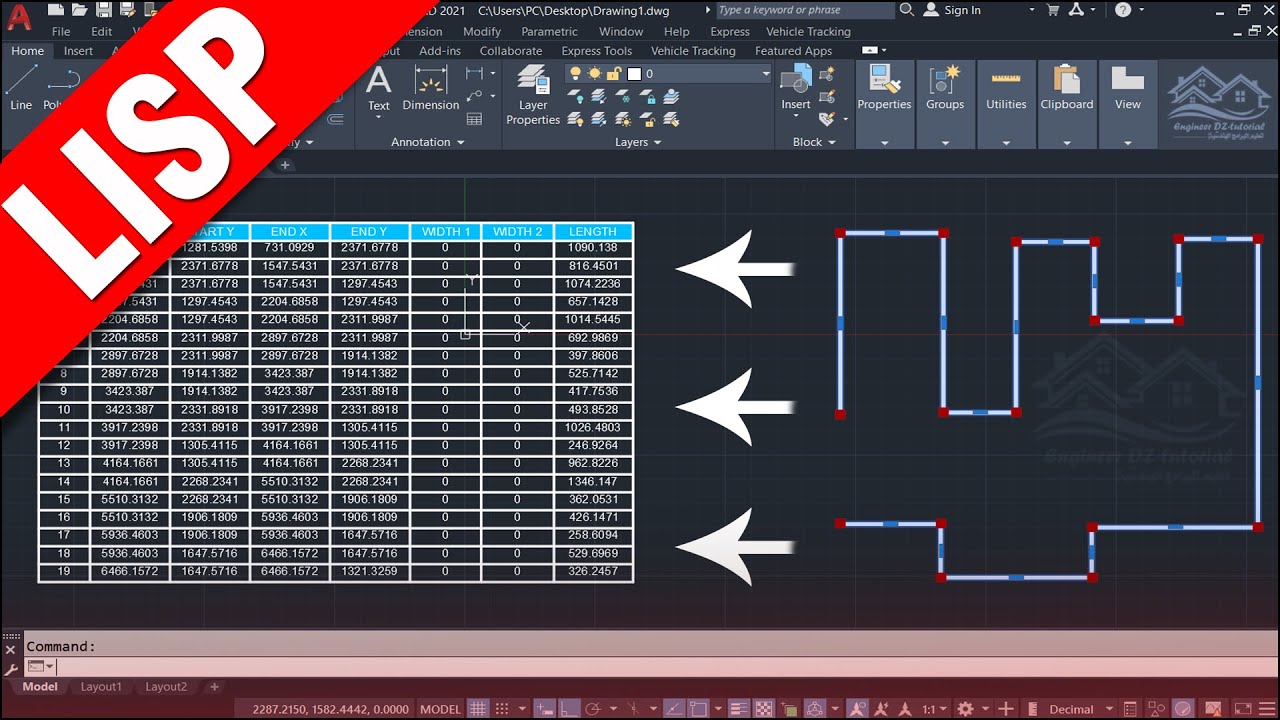
Task: Click the New drawing icon in quick access
Action: point(57,10)
